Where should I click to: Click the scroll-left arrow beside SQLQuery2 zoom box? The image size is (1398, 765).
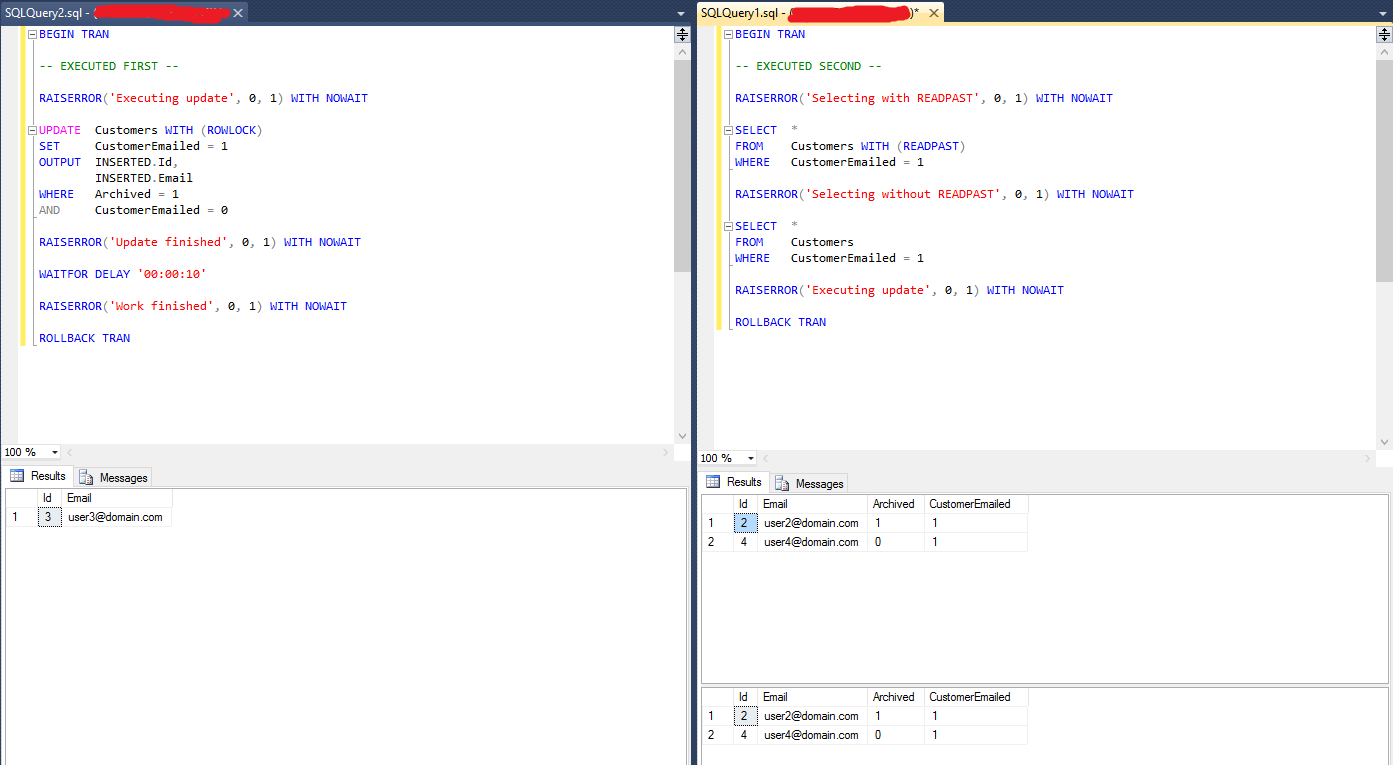[69, 453]
